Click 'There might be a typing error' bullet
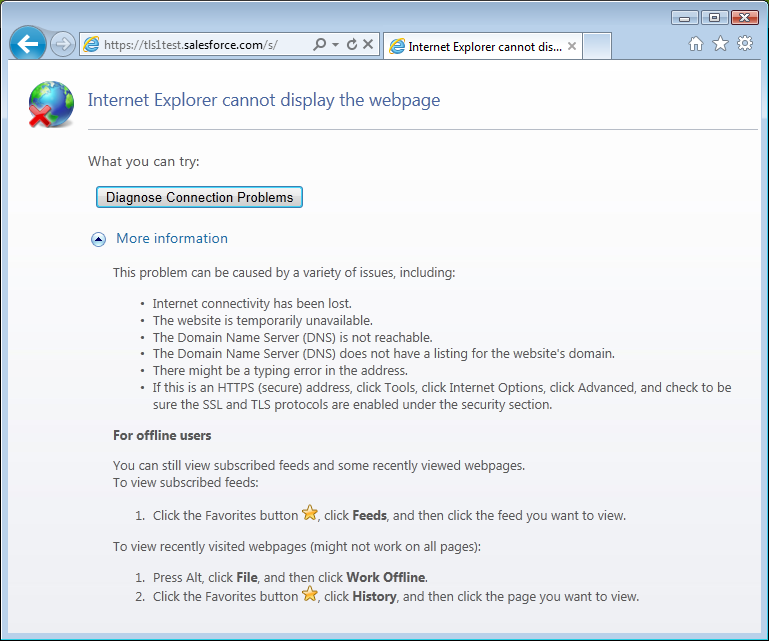The height and width of the screenshot is (641, 769). click(280, 370)
